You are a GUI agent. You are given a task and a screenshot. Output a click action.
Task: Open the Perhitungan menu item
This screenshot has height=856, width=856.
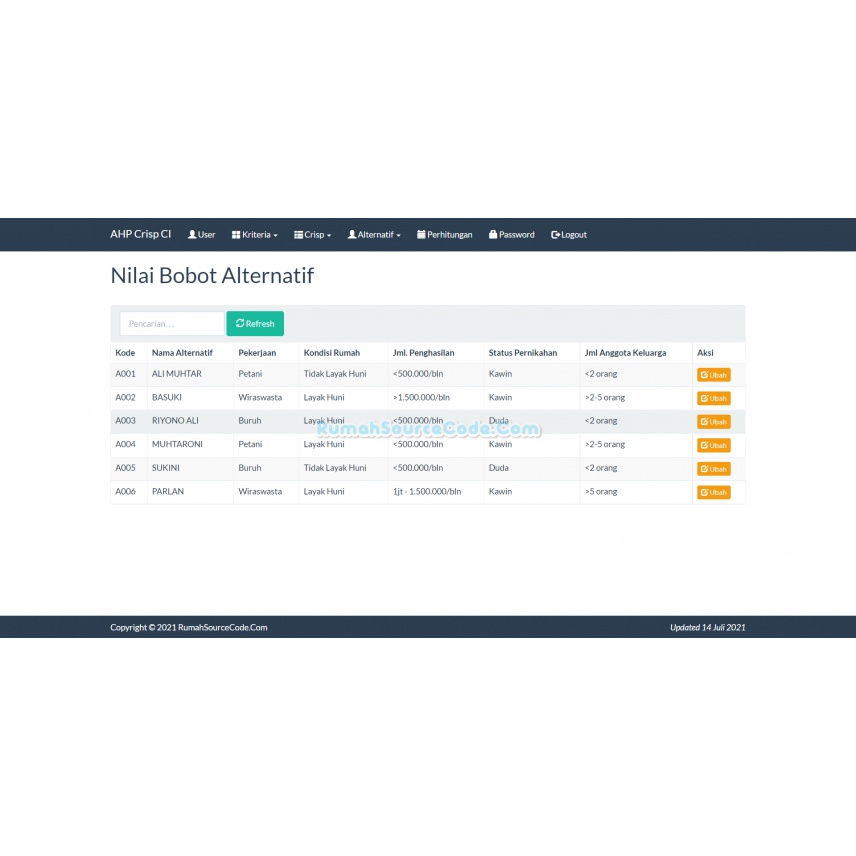[x=444, y=235]
